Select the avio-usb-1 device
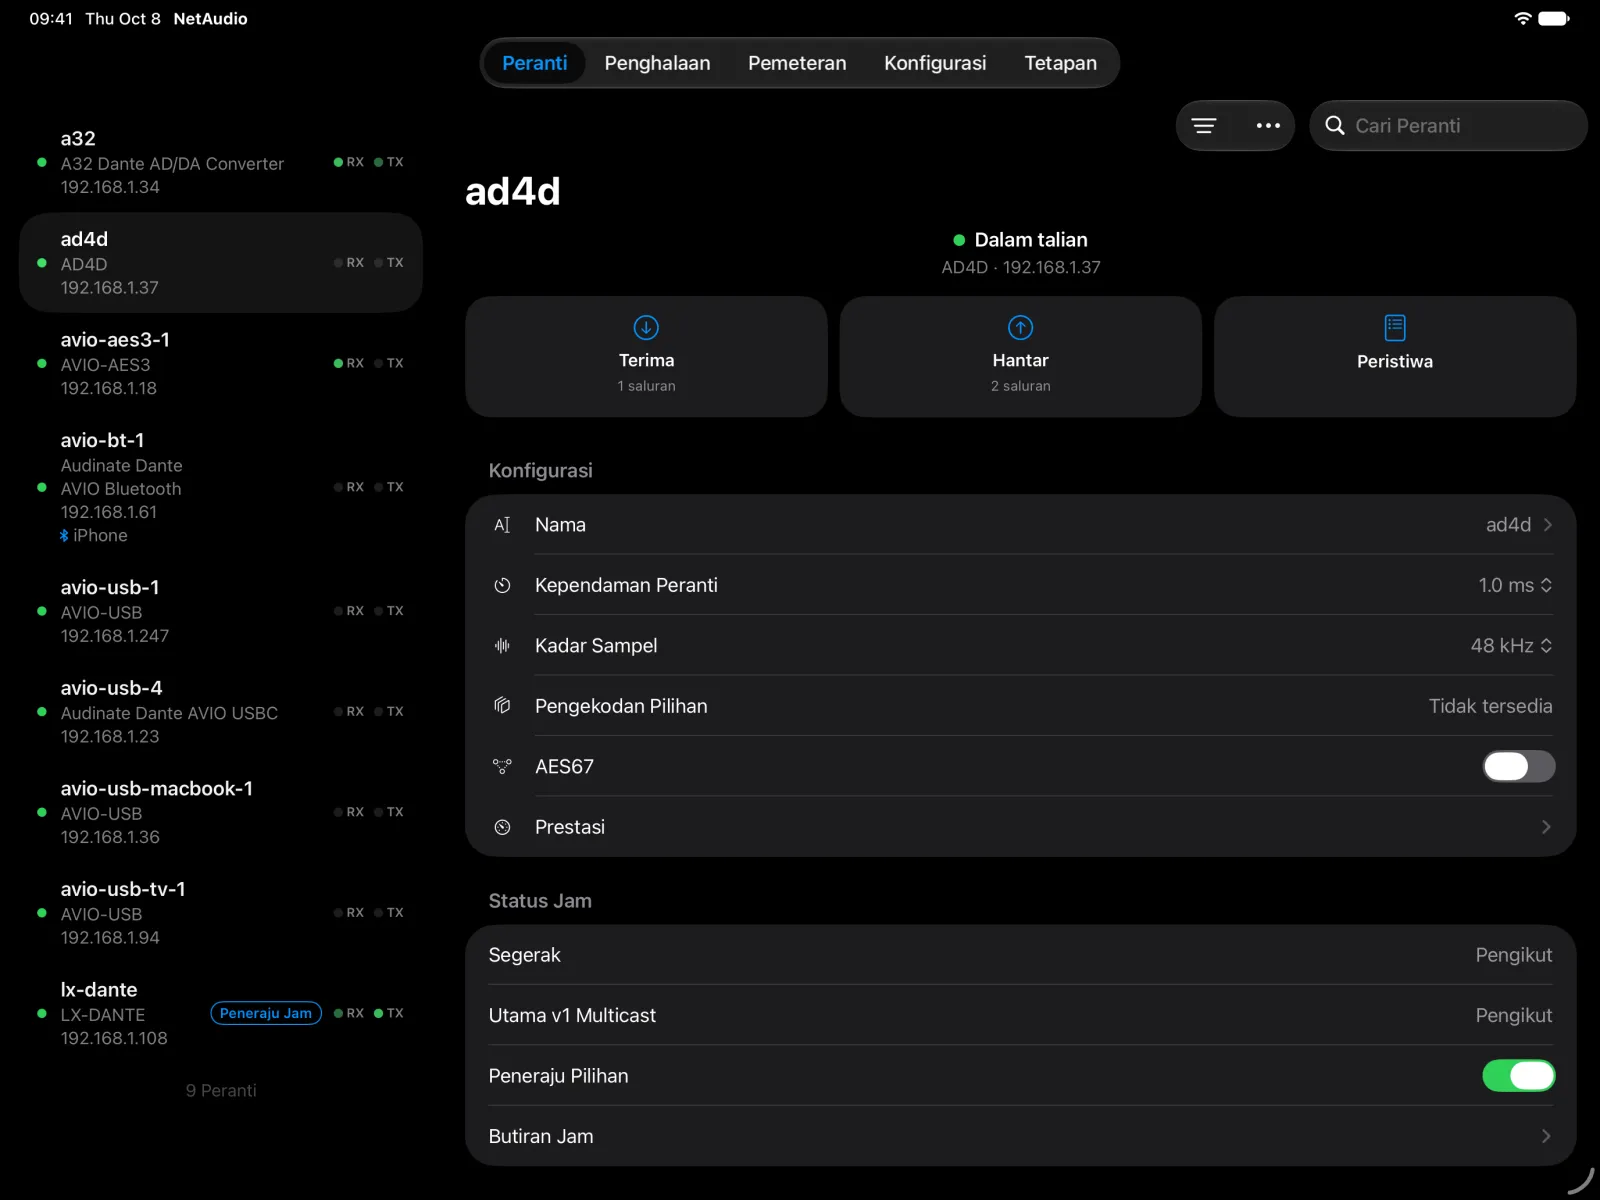This screenshot has height=1200, width=1600. click(x=221, y=611)
